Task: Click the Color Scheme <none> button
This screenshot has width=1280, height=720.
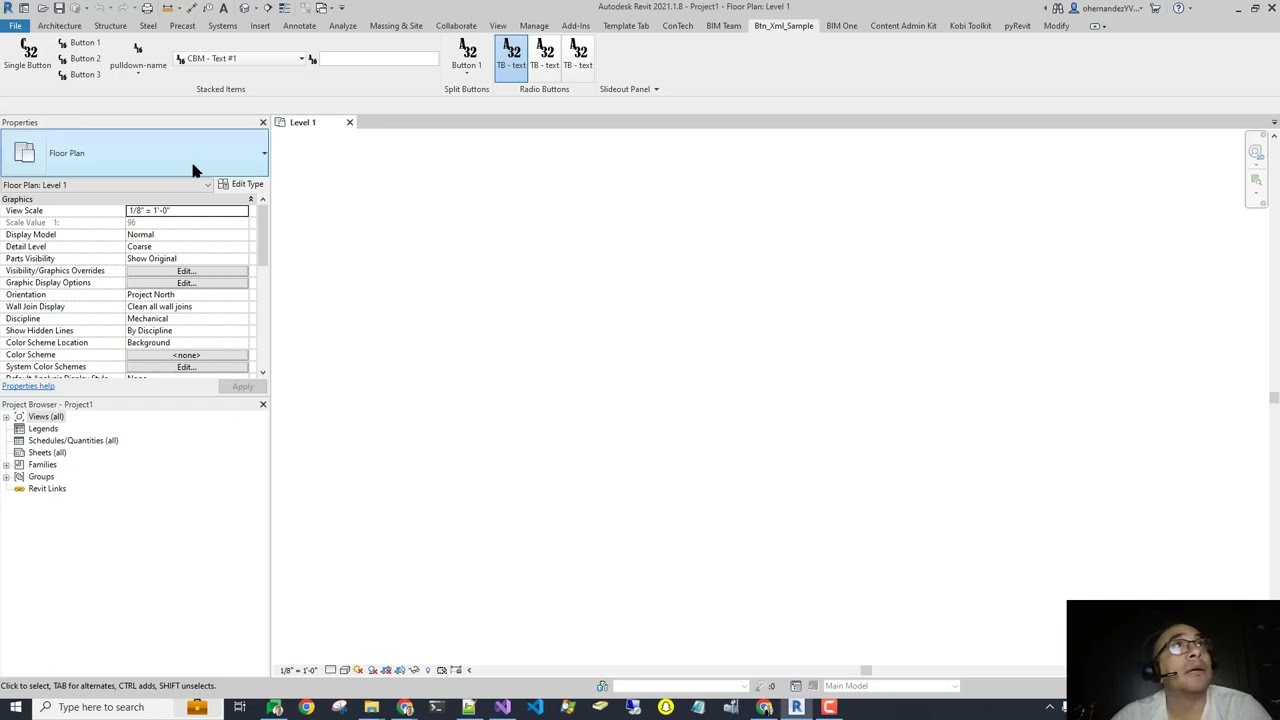Action: pos(187,355)
